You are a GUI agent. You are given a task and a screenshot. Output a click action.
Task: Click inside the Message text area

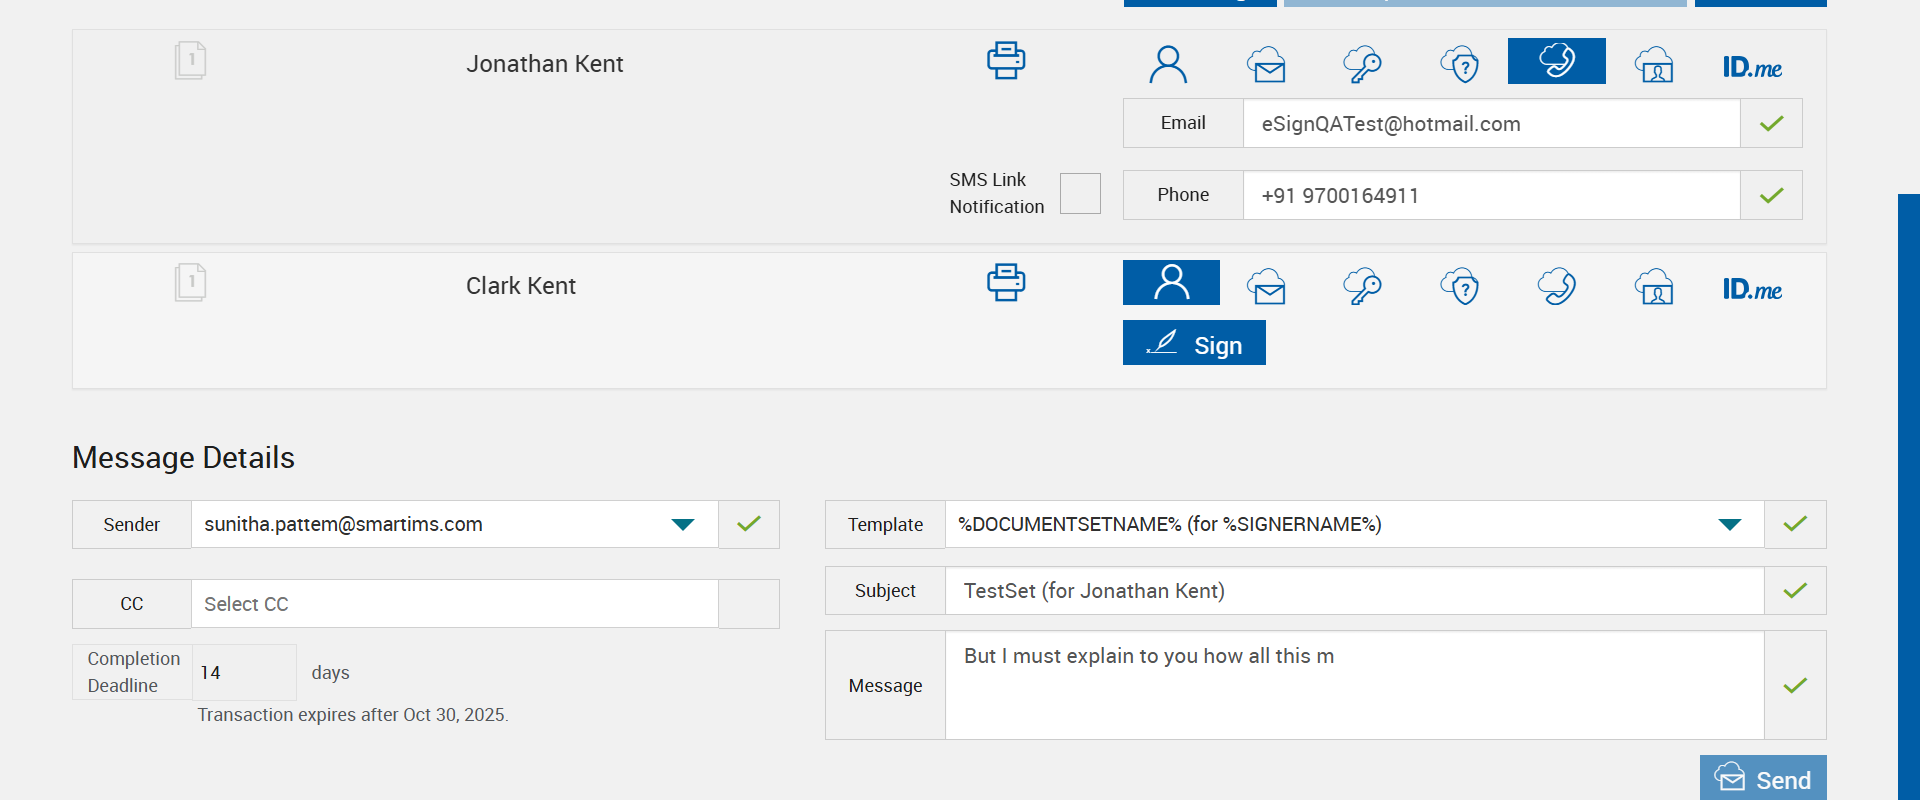(1354, 686)
